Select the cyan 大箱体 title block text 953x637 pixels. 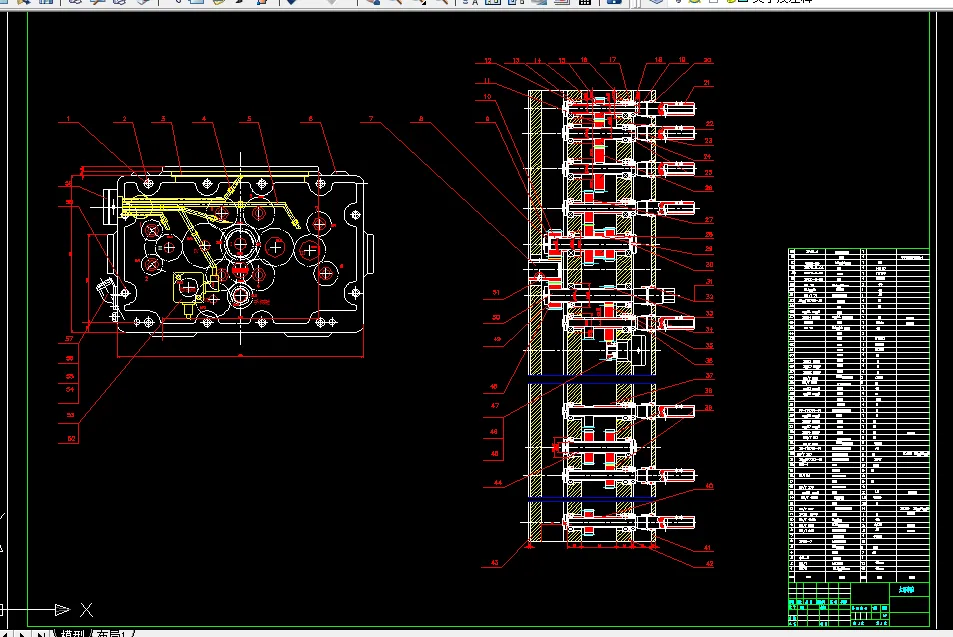[x=906, y=590]
